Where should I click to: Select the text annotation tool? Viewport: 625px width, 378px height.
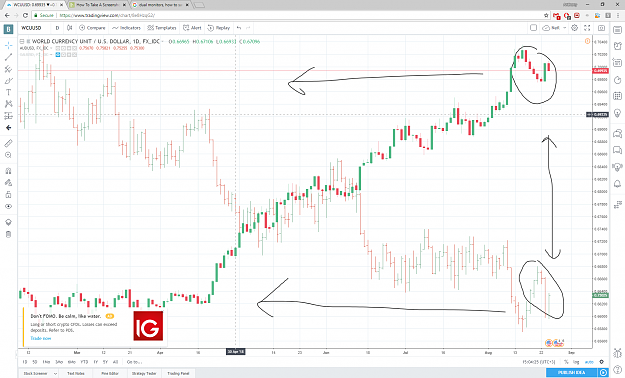coord(8,92)
